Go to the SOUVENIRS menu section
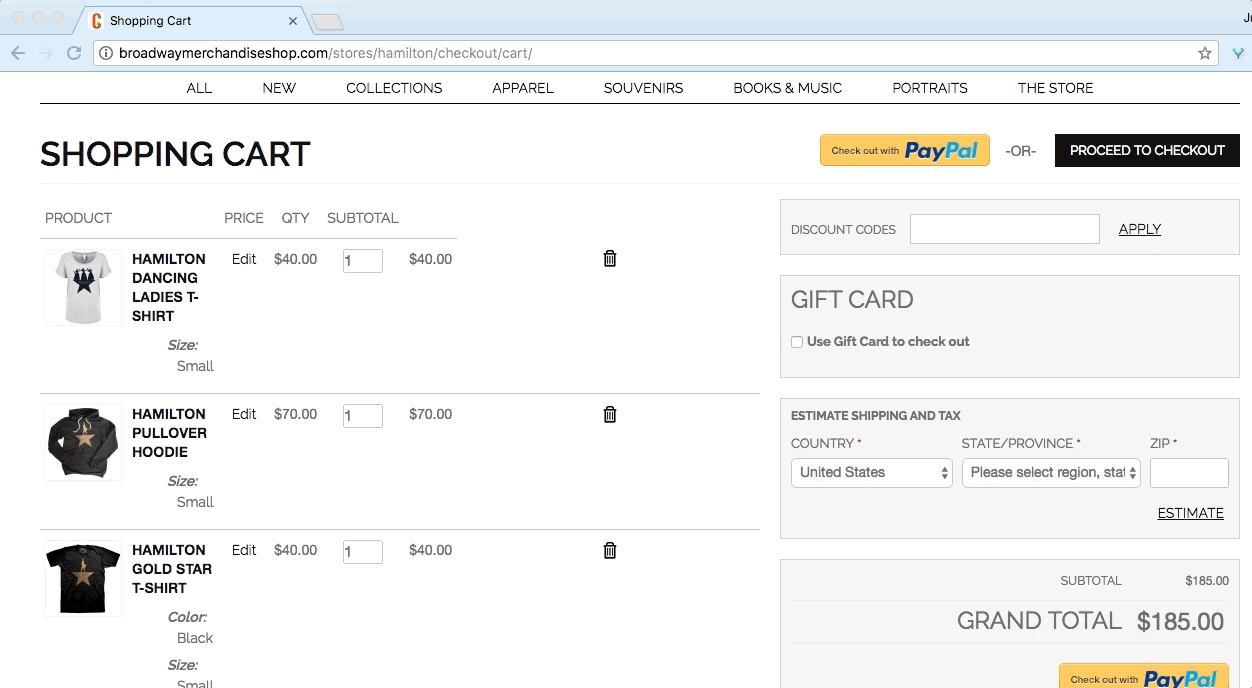 pos(643,88)
